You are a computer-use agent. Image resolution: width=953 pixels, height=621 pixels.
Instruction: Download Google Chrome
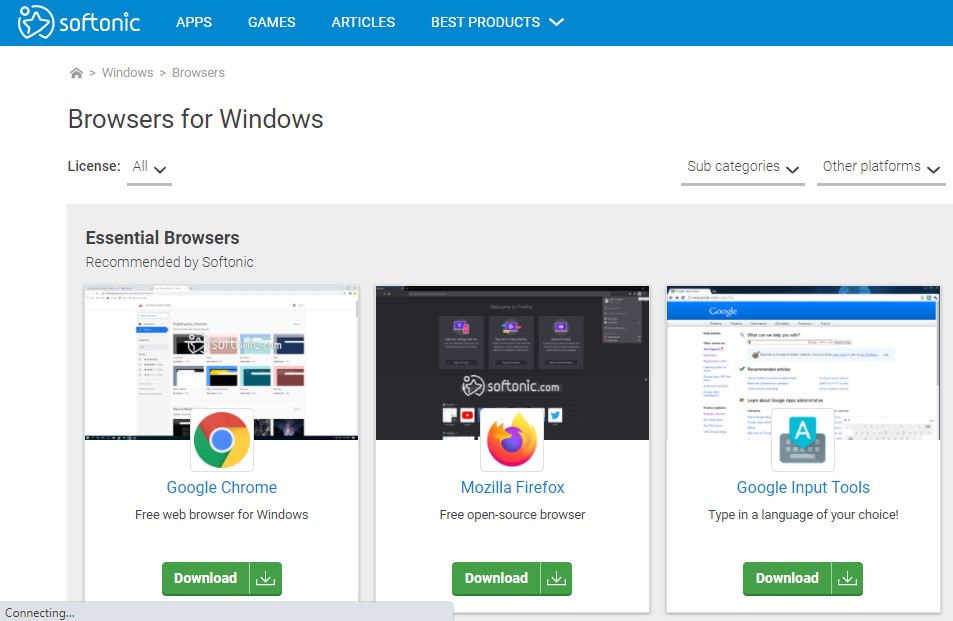(222, 578)
